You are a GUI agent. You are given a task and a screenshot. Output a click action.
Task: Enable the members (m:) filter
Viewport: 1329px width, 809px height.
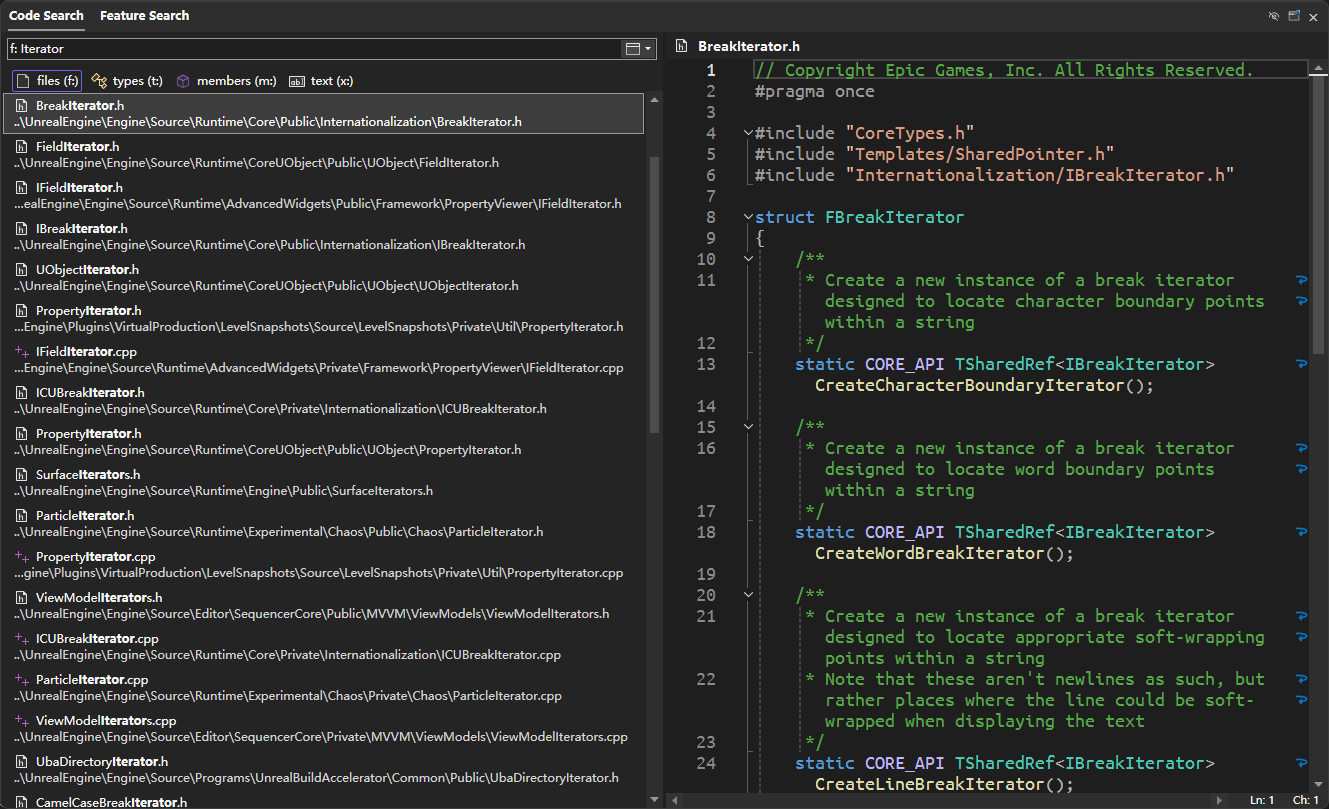226,81
